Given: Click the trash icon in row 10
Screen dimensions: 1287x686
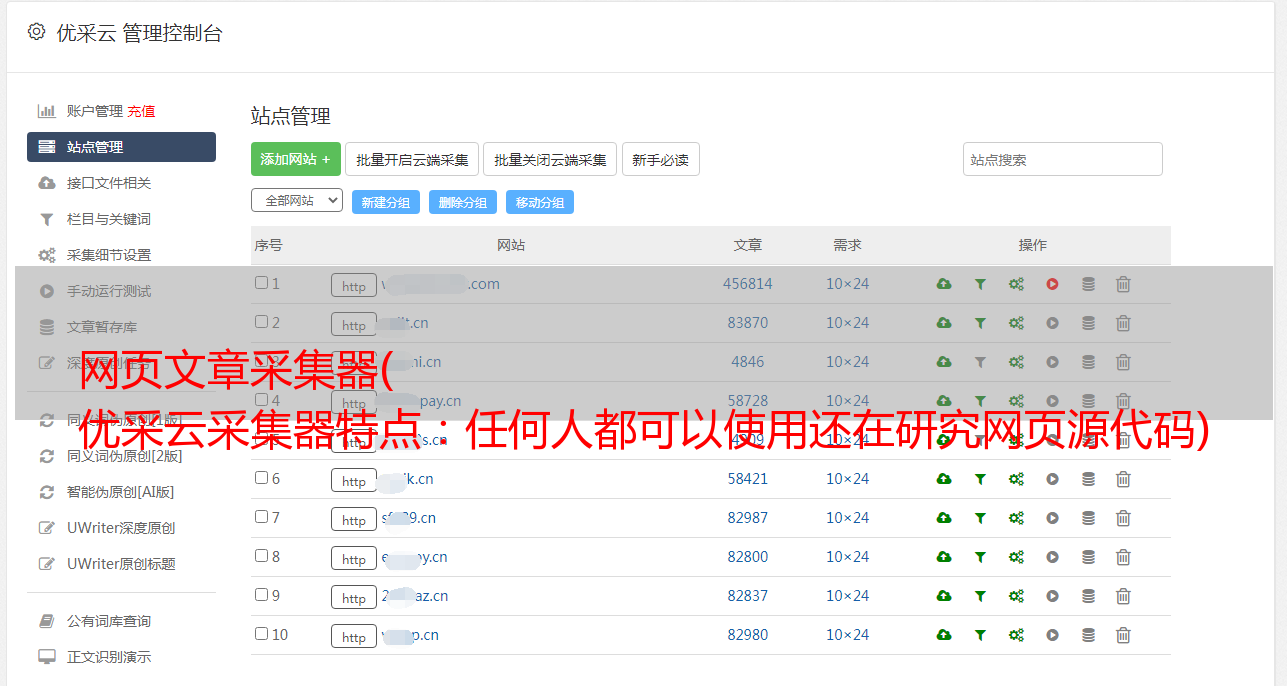Looking at the screenshot, I should point(1123,635).
